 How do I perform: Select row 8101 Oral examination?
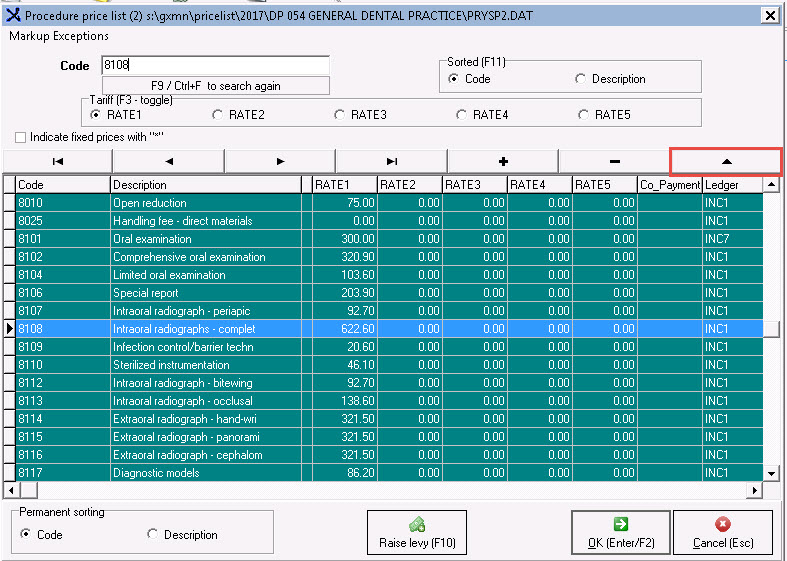point(152,239)
